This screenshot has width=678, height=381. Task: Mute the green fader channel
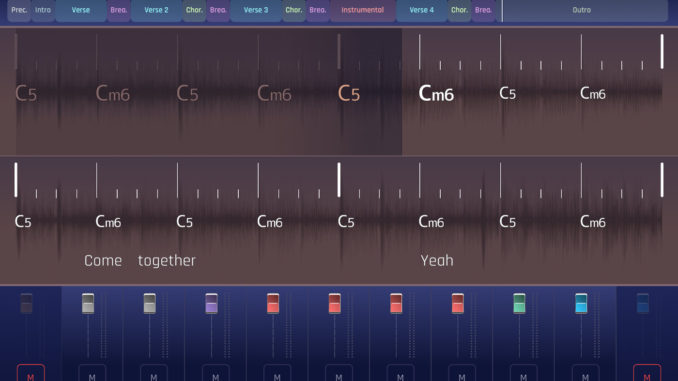[x=523, y=374]
